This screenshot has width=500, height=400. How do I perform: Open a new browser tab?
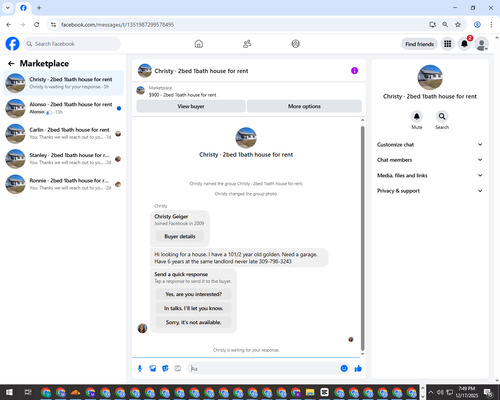(x=39, y=8)
